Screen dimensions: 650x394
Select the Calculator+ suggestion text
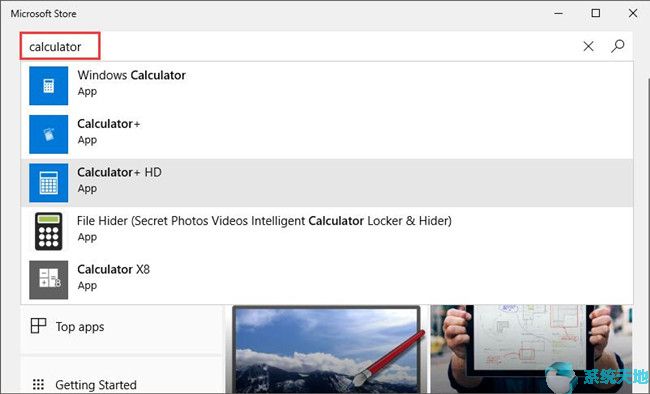click(109, 124)
